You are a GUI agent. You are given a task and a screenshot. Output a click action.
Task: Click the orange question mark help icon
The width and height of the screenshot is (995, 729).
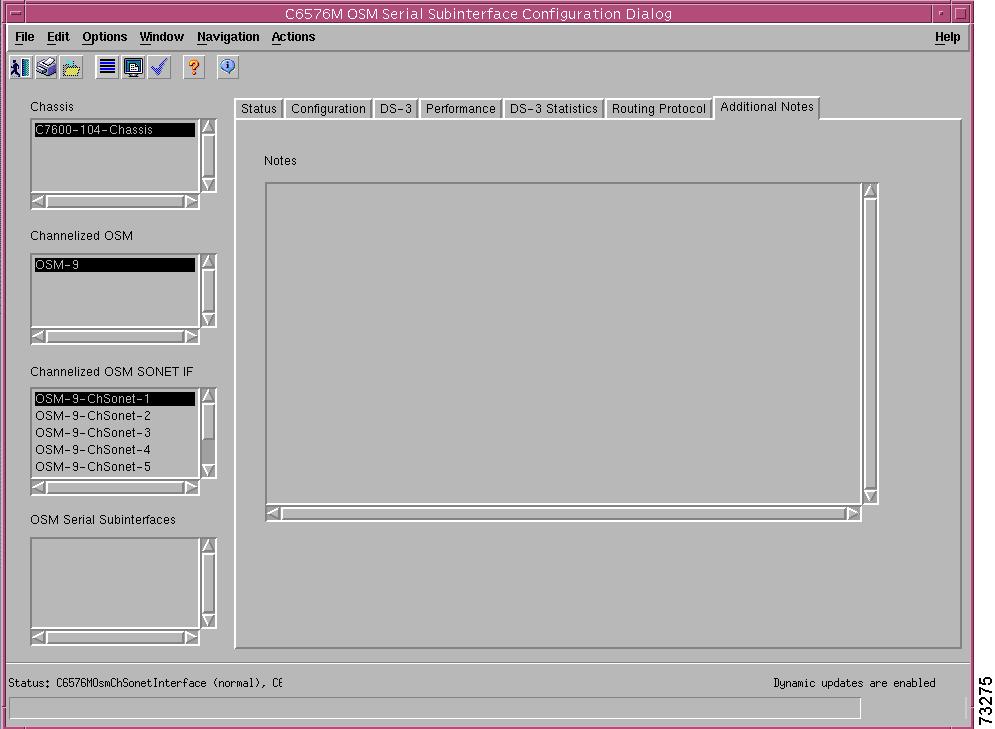pyautogui.click(x=194, y=67)
